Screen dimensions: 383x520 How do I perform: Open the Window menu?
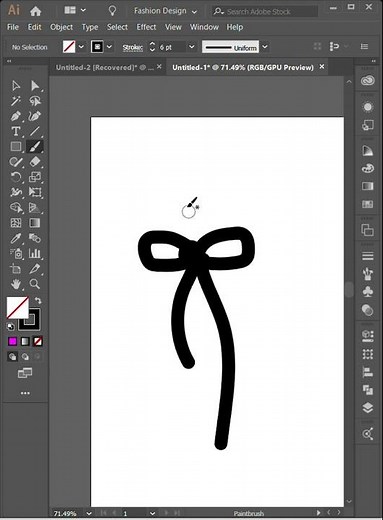(x=204, y=27)
